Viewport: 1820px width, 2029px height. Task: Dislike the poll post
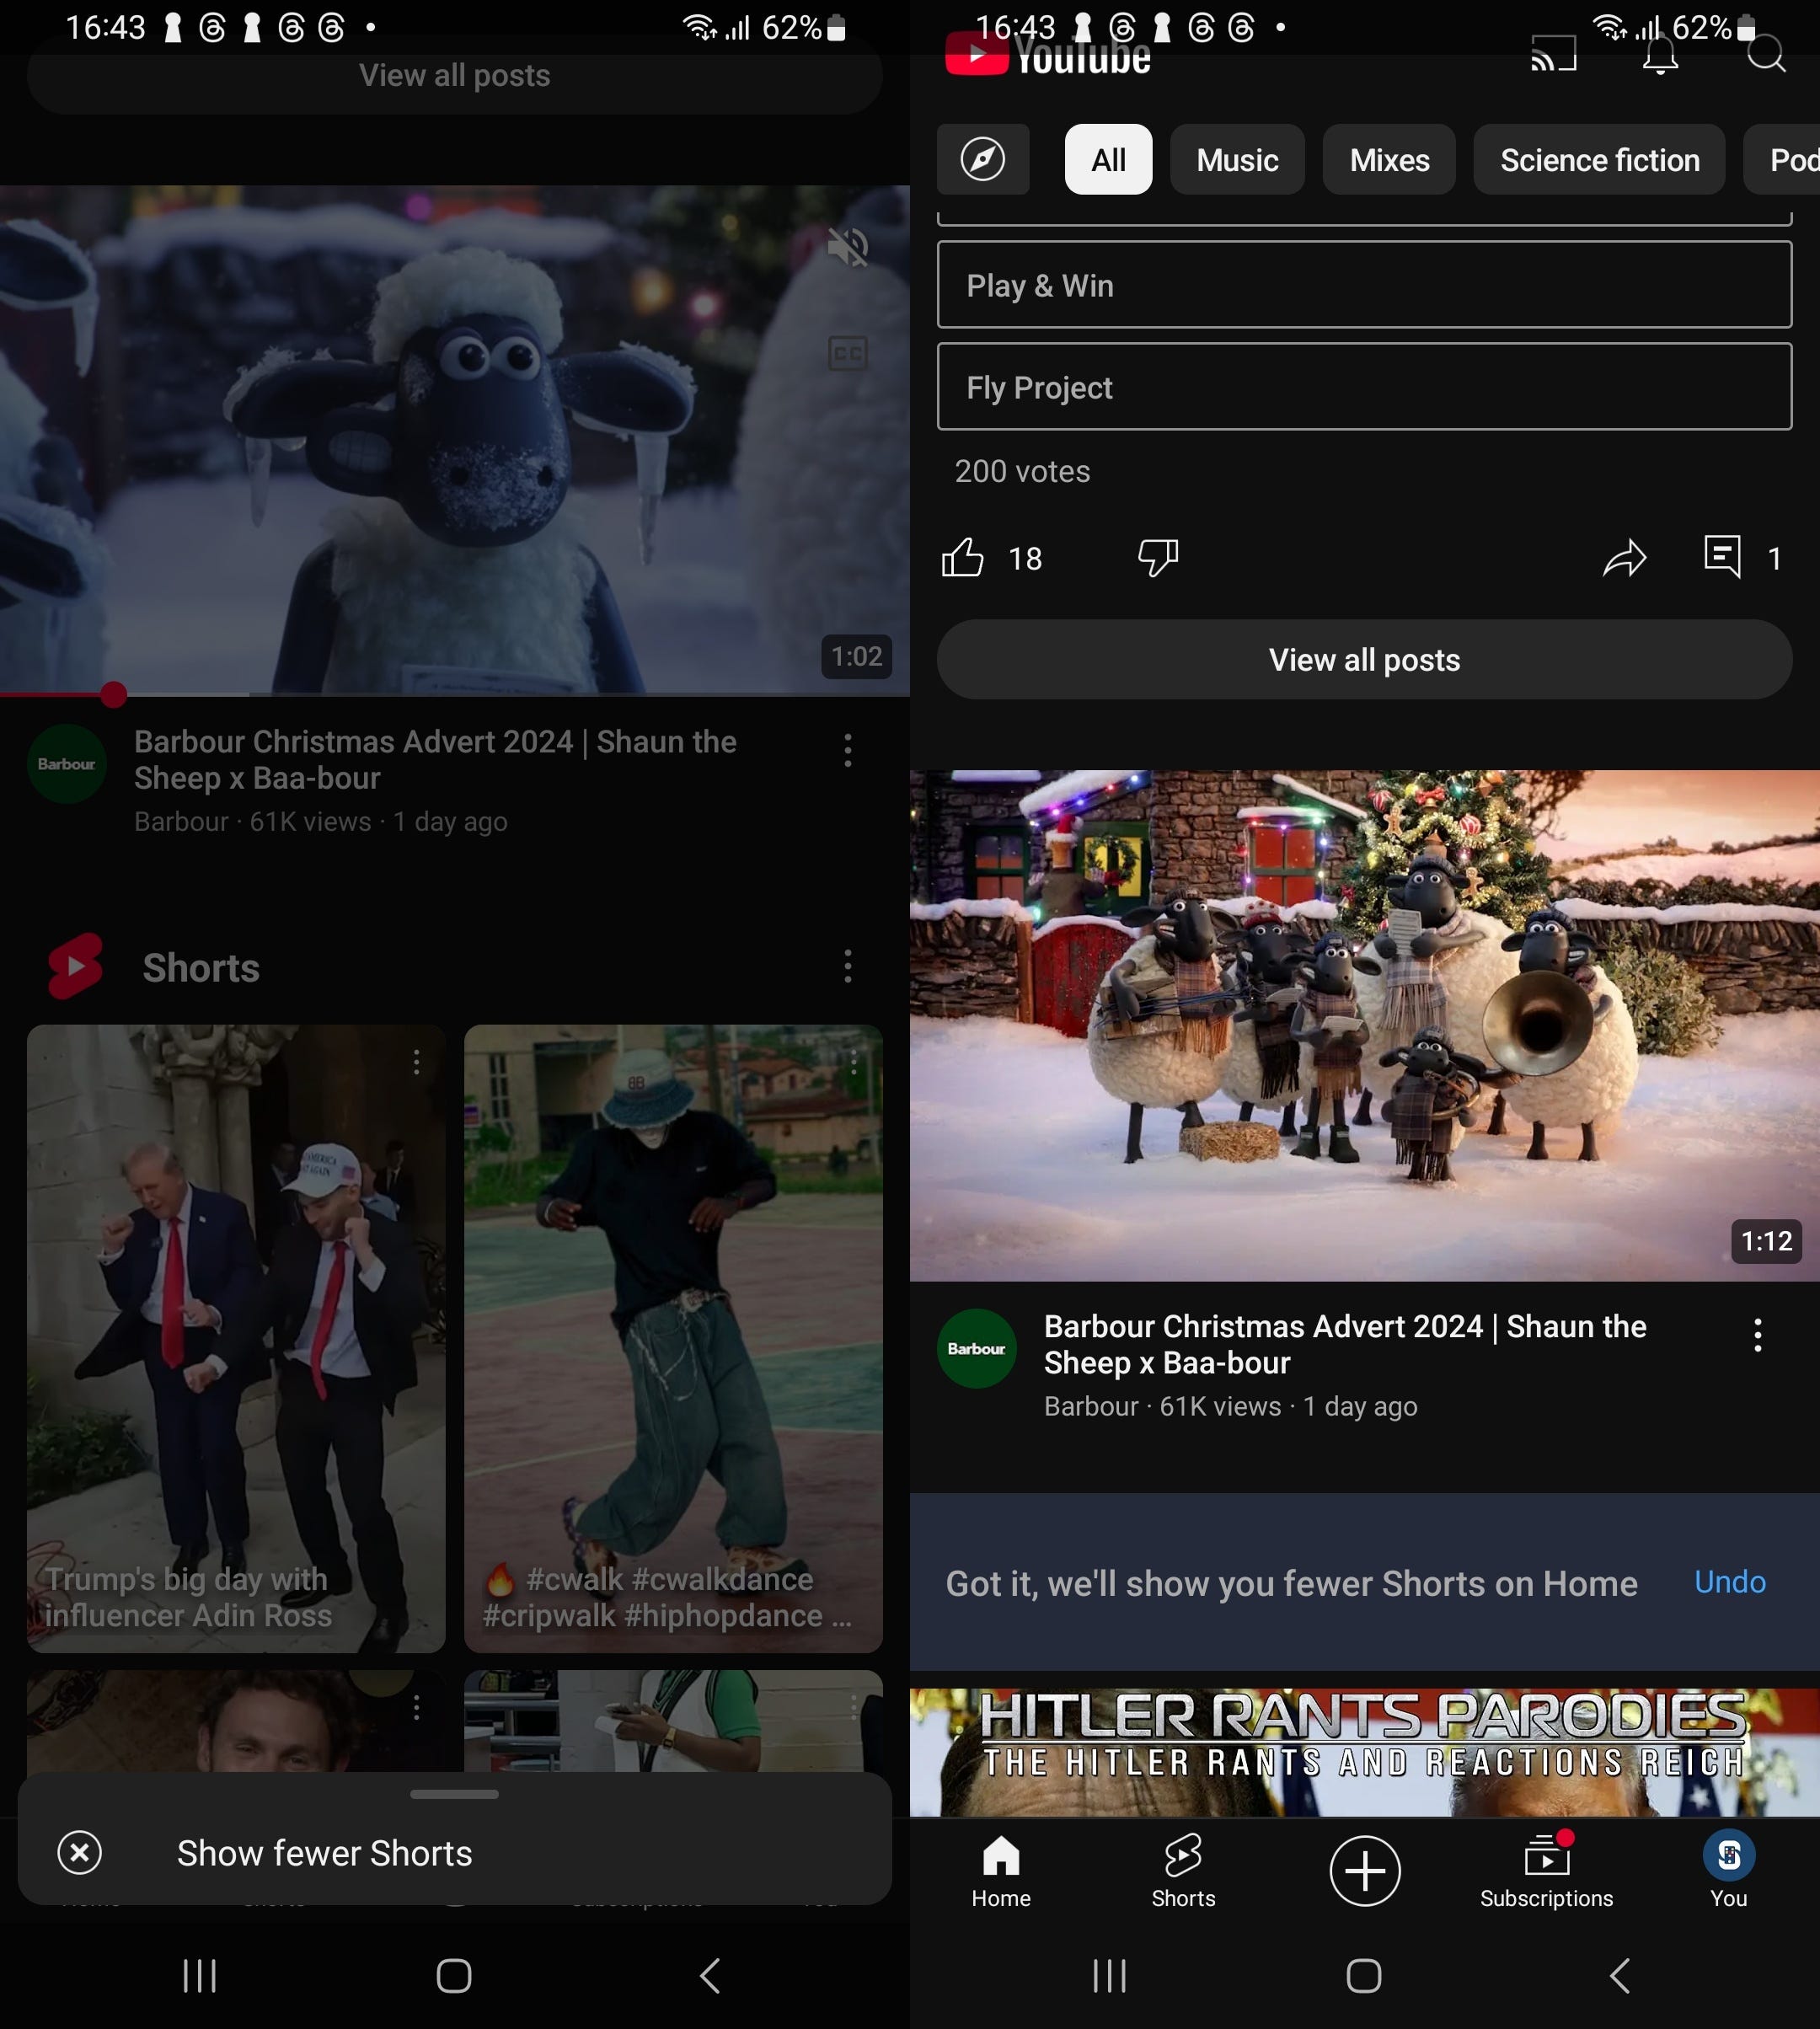click(1158, 558)
